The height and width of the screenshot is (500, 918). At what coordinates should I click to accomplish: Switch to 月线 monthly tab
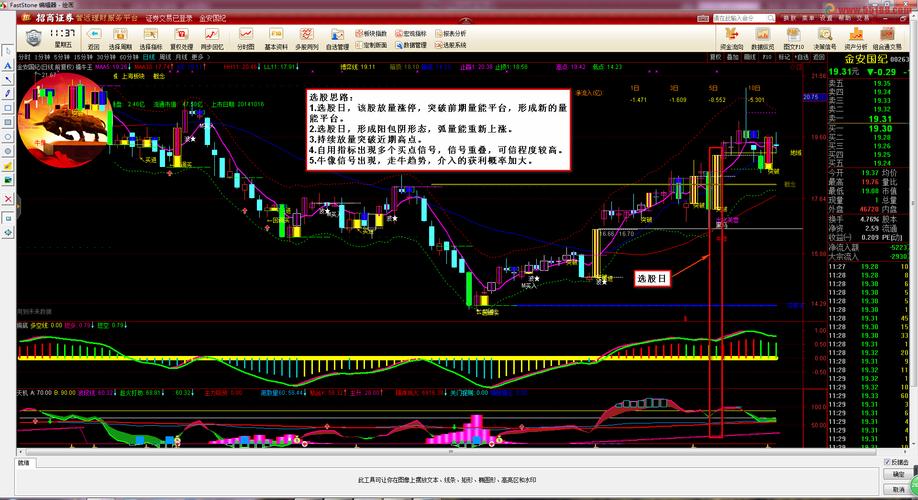pyautogui.click(x=181, y=57)
